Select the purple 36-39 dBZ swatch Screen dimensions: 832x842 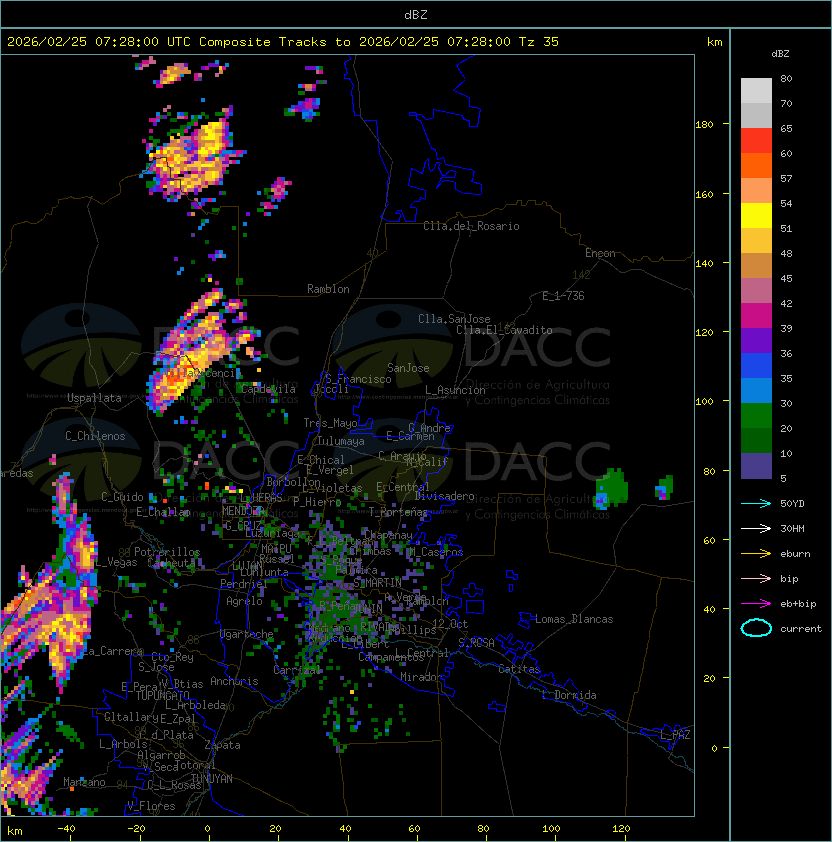756,340
